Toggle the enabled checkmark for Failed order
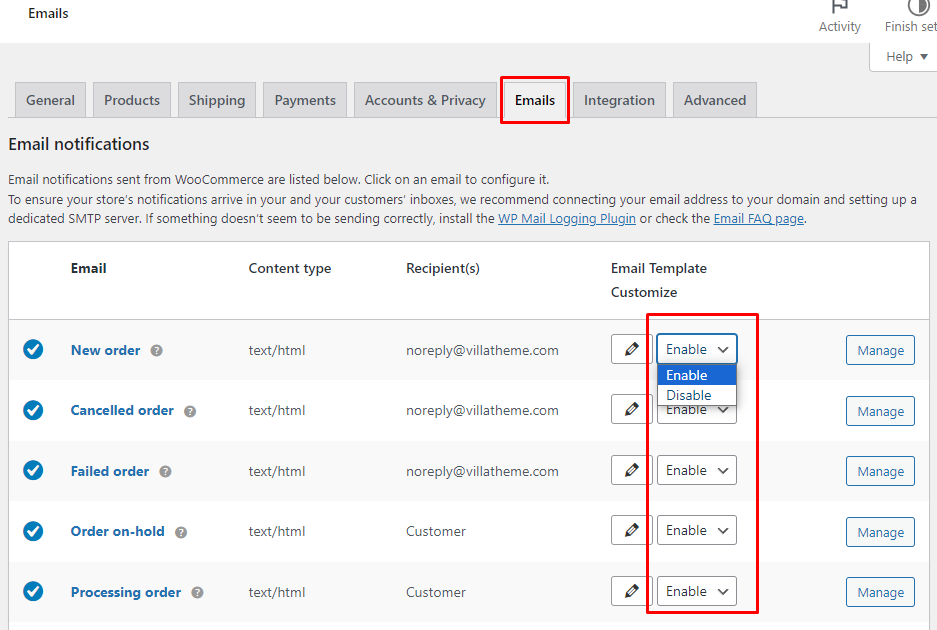 tap(33, 470)
